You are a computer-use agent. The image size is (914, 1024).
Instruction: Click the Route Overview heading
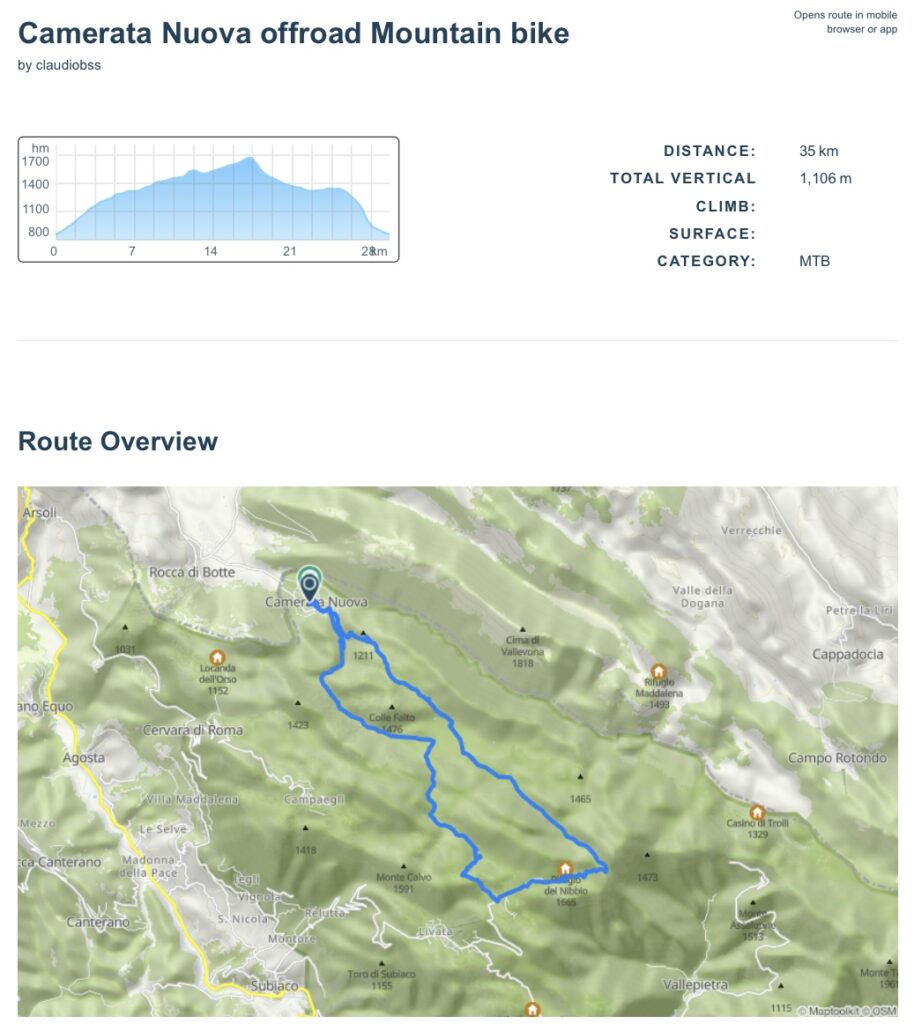tap(118, 441)
